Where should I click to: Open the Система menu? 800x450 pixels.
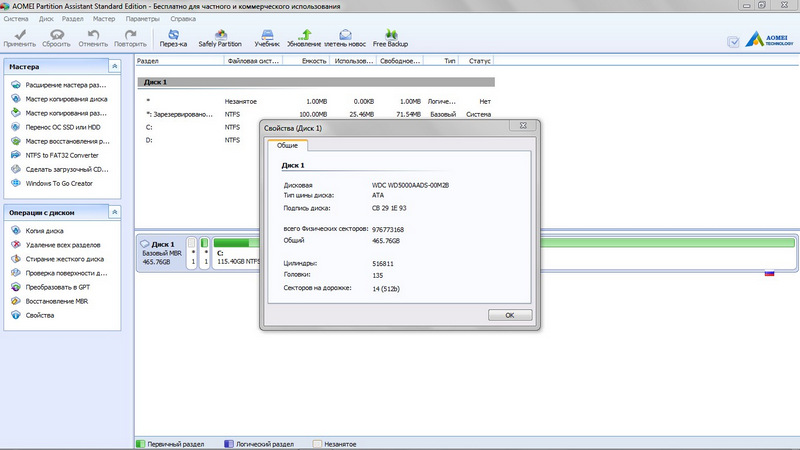[16, 19]
